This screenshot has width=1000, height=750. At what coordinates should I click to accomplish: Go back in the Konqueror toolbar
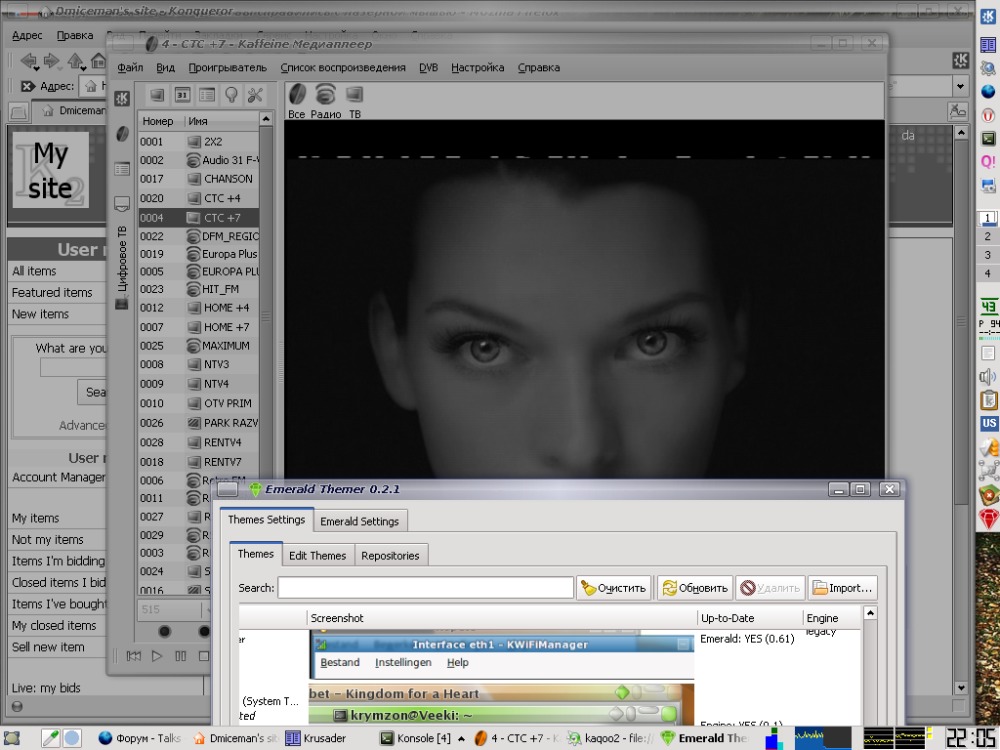(x=29, y=61)
